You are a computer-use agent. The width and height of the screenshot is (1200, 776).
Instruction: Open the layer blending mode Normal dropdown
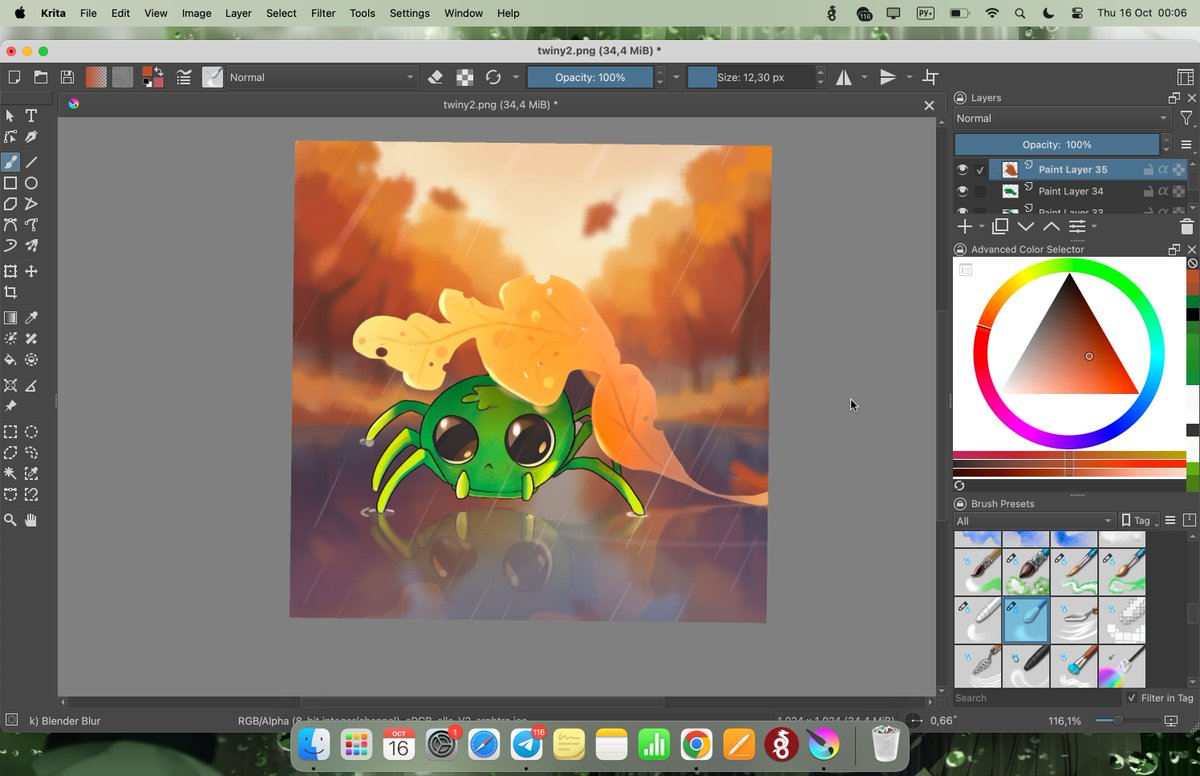pyautogui.click(x=1062, y=118)
